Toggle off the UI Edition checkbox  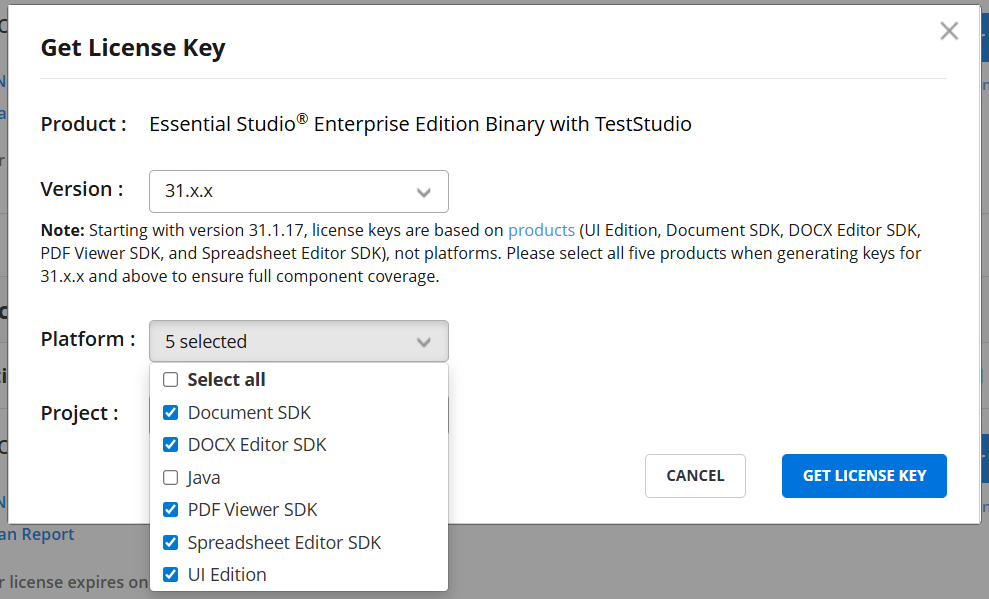pos(170,574)
